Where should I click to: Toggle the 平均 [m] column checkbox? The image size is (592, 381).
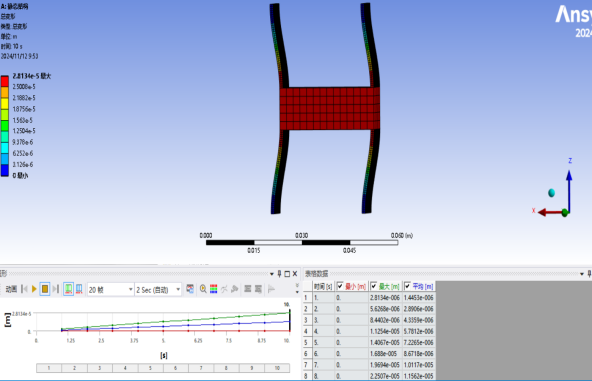[x=407, y=286]
